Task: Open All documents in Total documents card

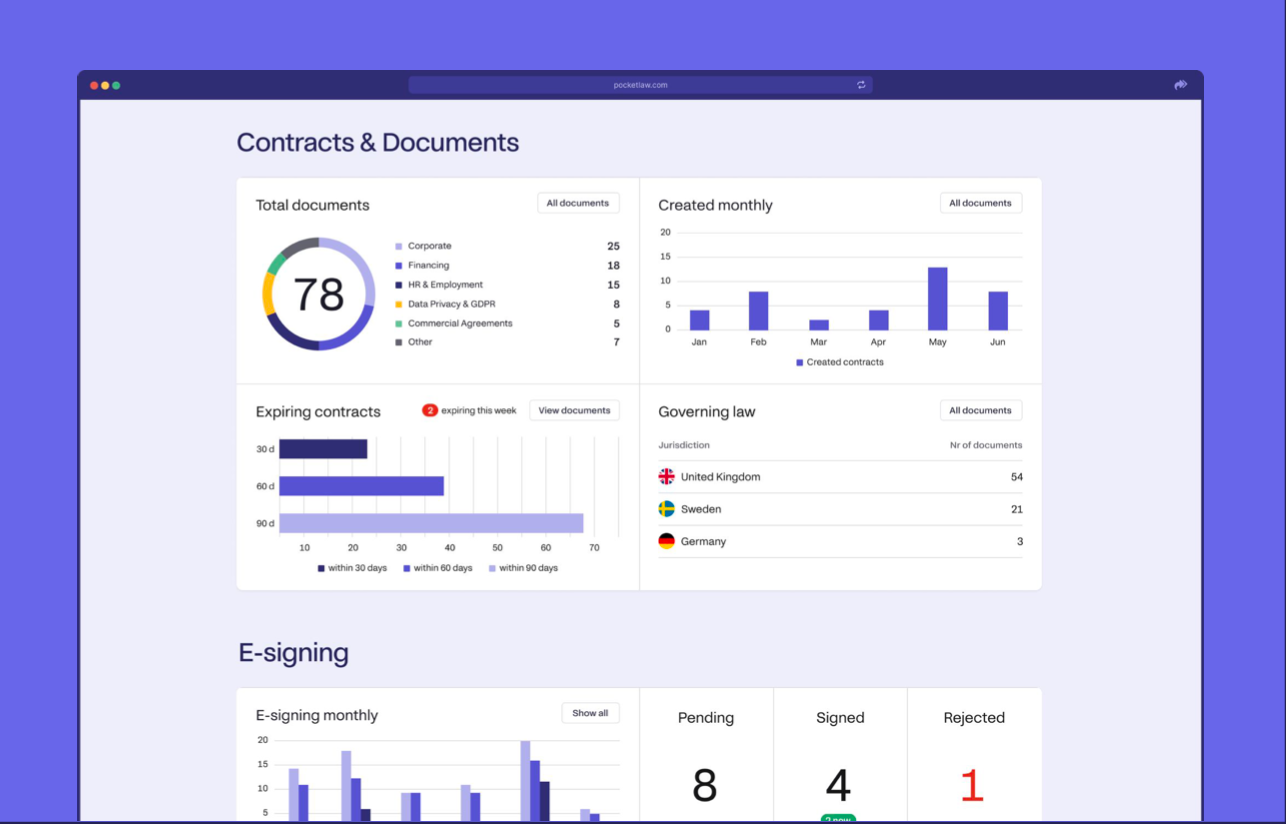Action: pos(578,203)
